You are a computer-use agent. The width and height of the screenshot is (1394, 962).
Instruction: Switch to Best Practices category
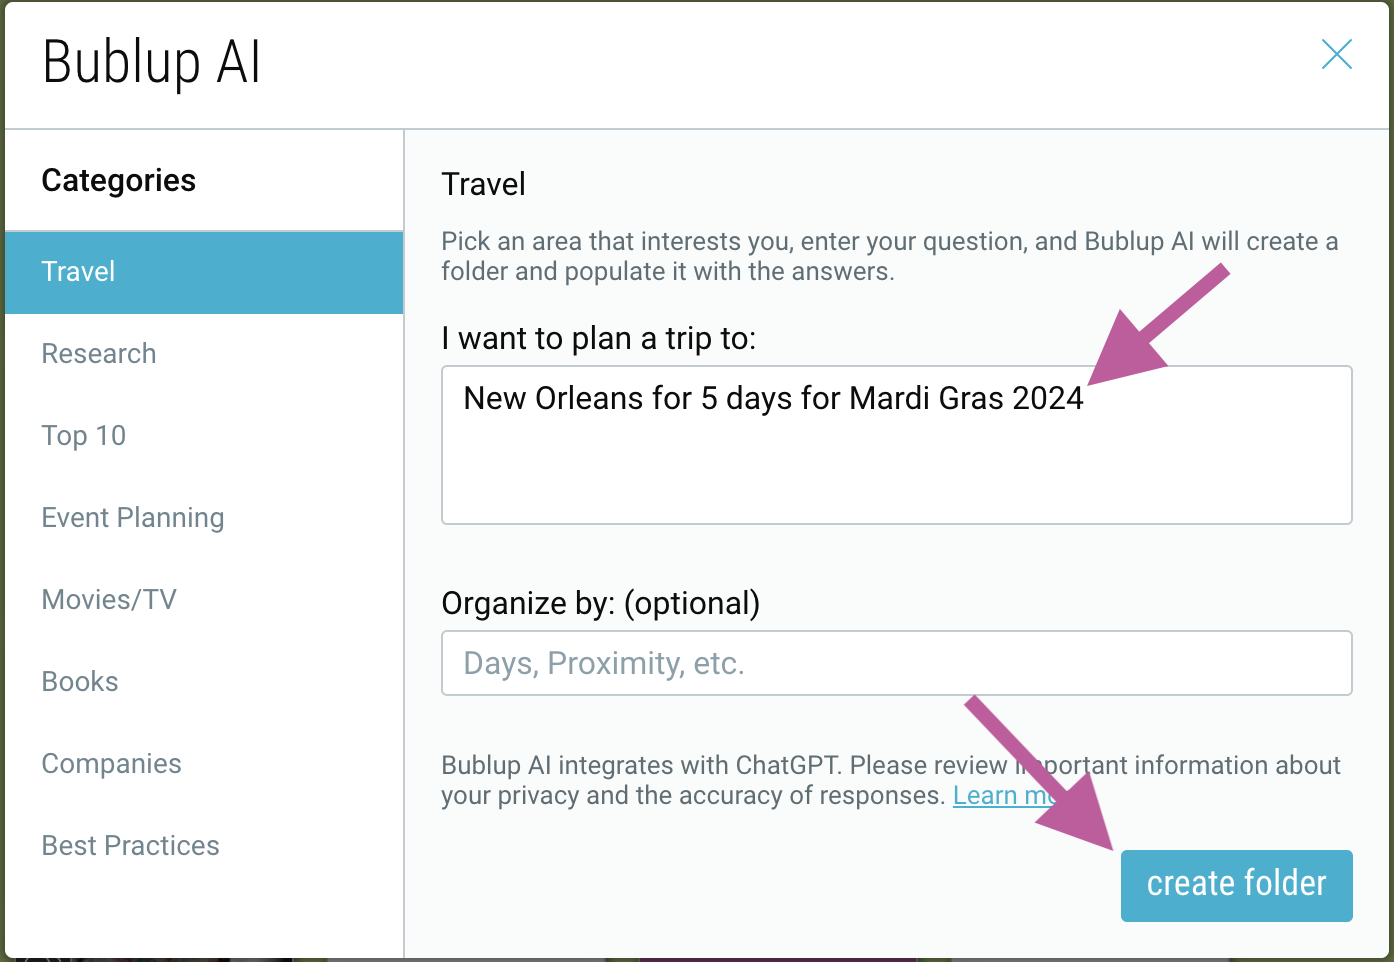coord(131,846)
